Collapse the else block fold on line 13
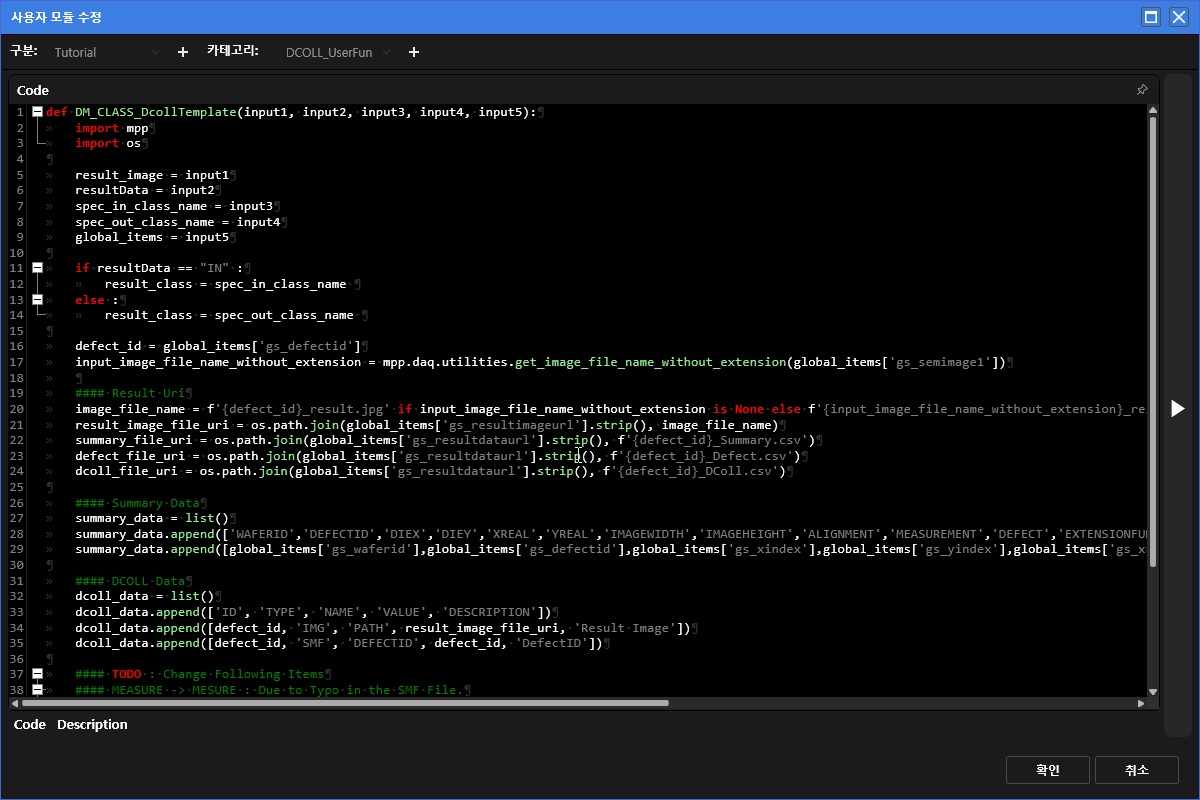 pos(37,299)
